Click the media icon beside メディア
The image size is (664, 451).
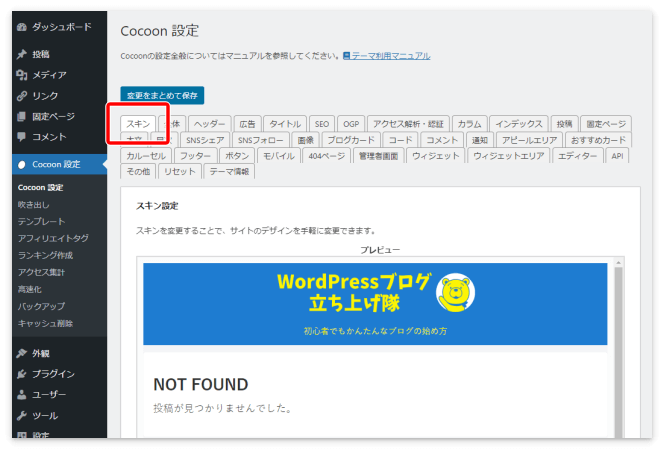[22, 75]
